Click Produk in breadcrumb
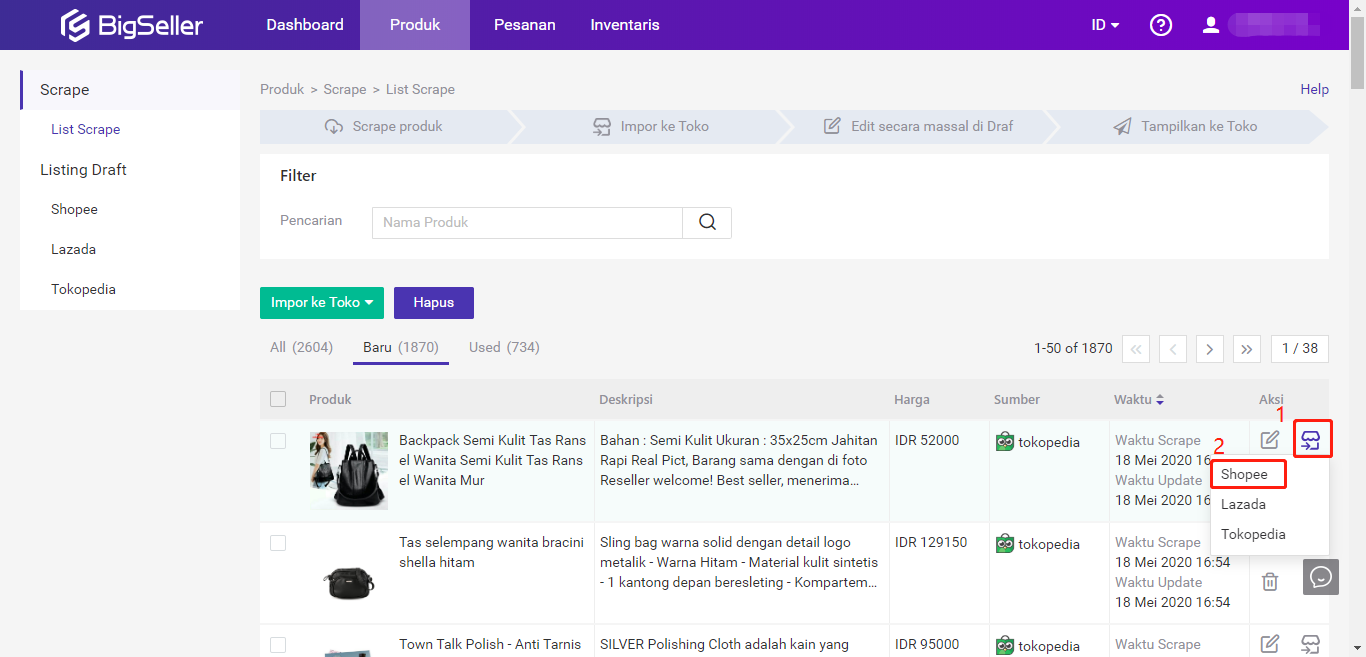This screenshot has width=1366, height=657. point(282,89)
